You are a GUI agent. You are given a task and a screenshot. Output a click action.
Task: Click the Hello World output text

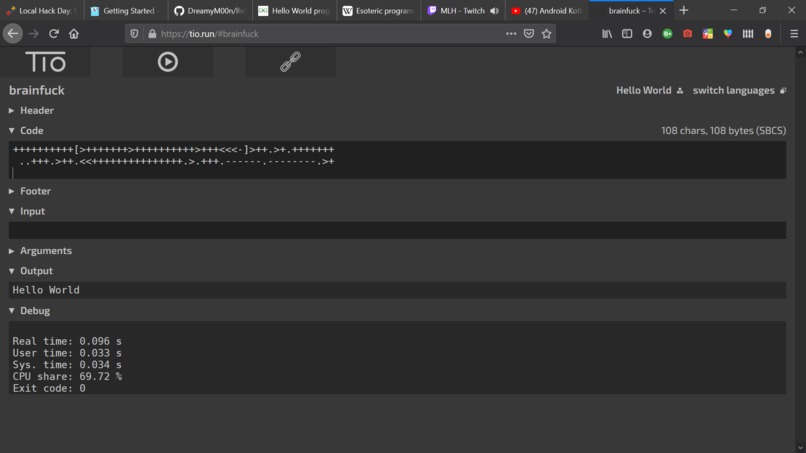(x=46, y=290)
